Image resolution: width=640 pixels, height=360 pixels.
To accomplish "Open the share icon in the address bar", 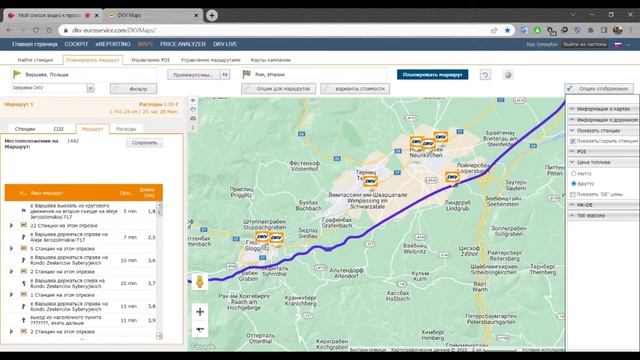I will 494,30.
